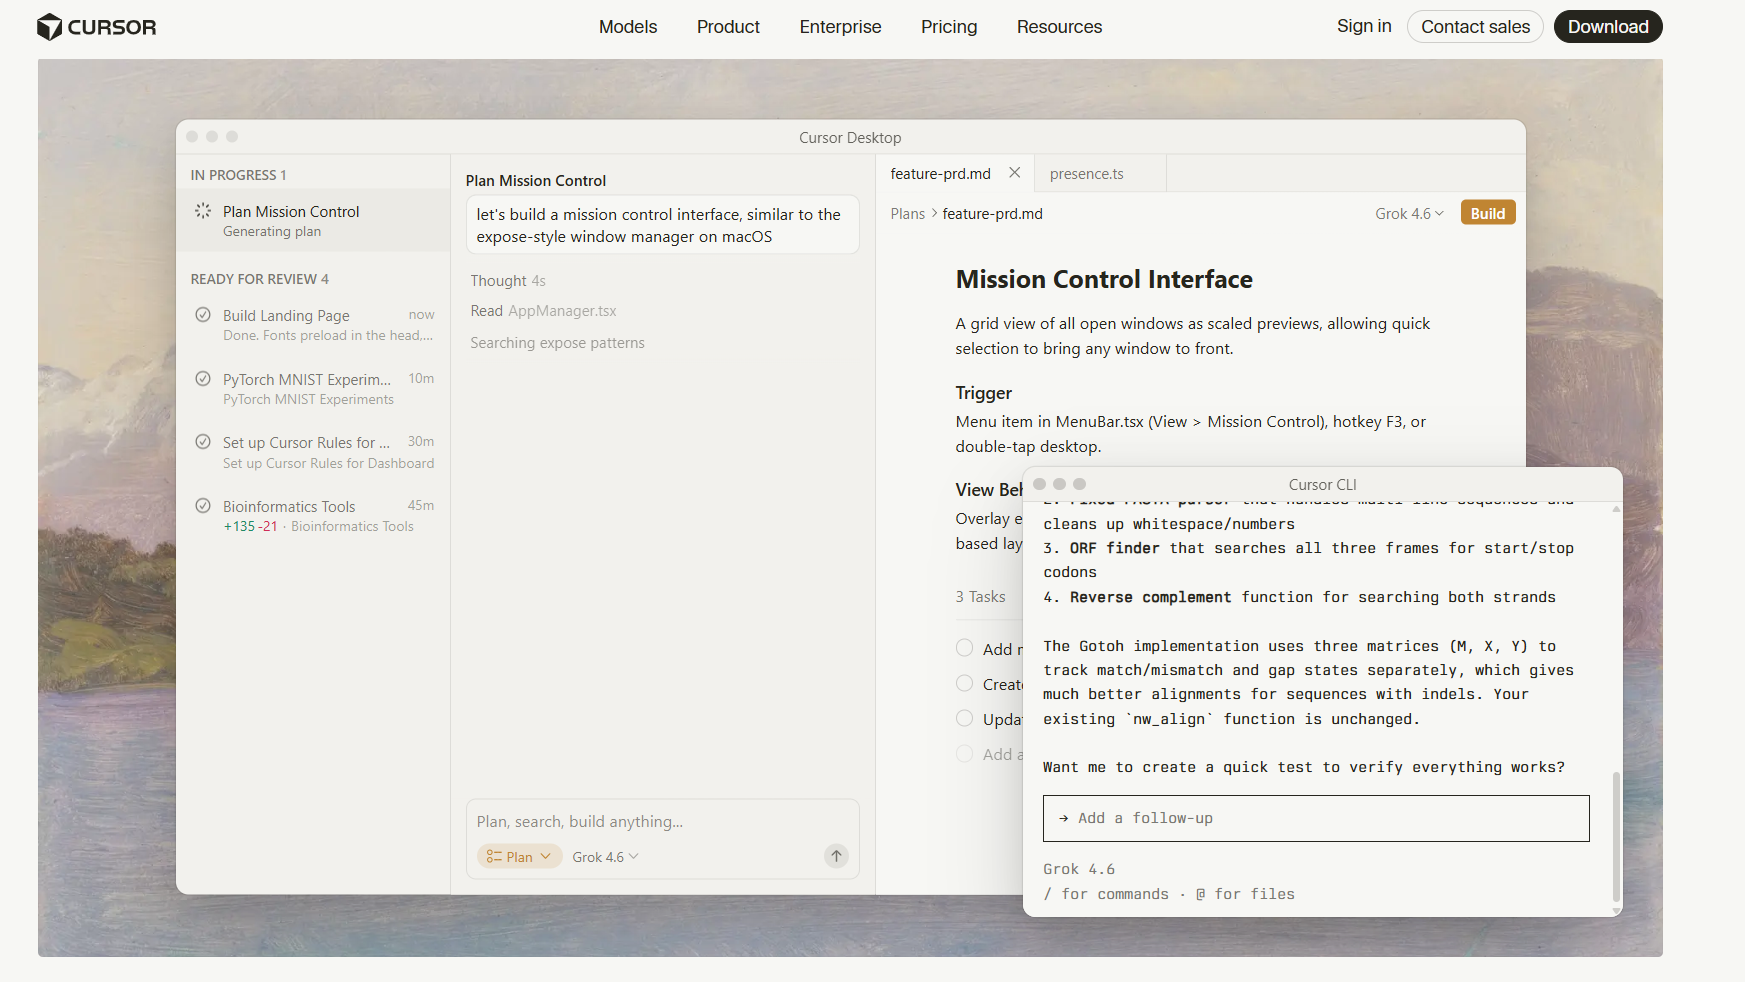Click the Add a follow-up input field
Viewport: 1745px width, 982px height.
pyautogui.click(x=1316, y=818)
